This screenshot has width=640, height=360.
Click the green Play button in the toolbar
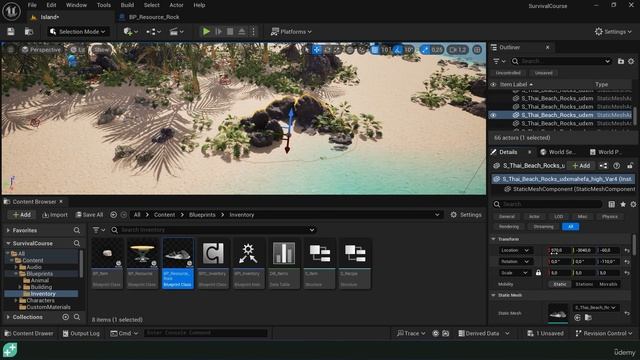point(206,31)
